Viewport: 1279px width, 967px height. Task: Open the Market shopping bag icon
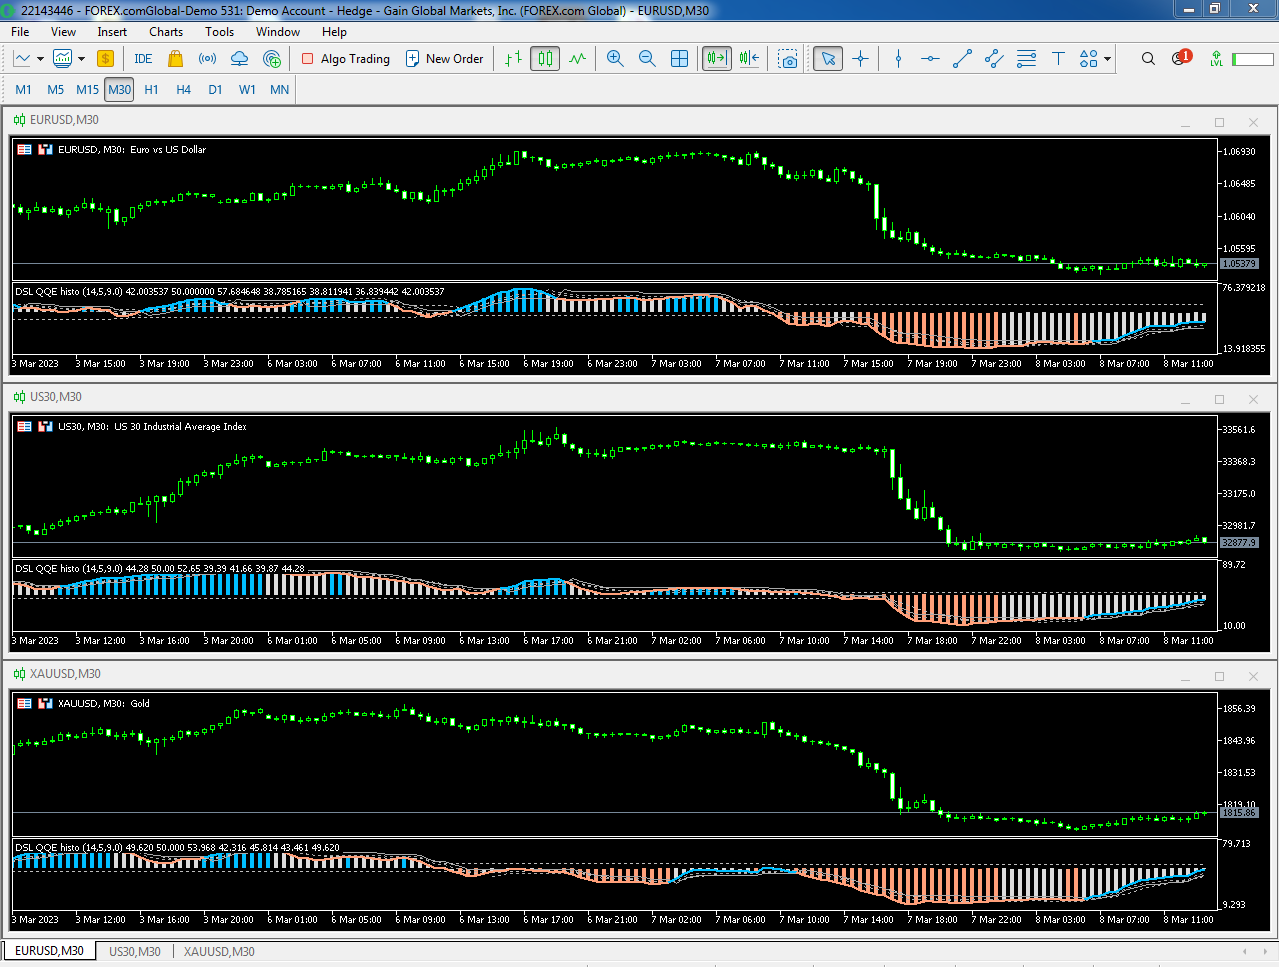[x=176, y=59]
